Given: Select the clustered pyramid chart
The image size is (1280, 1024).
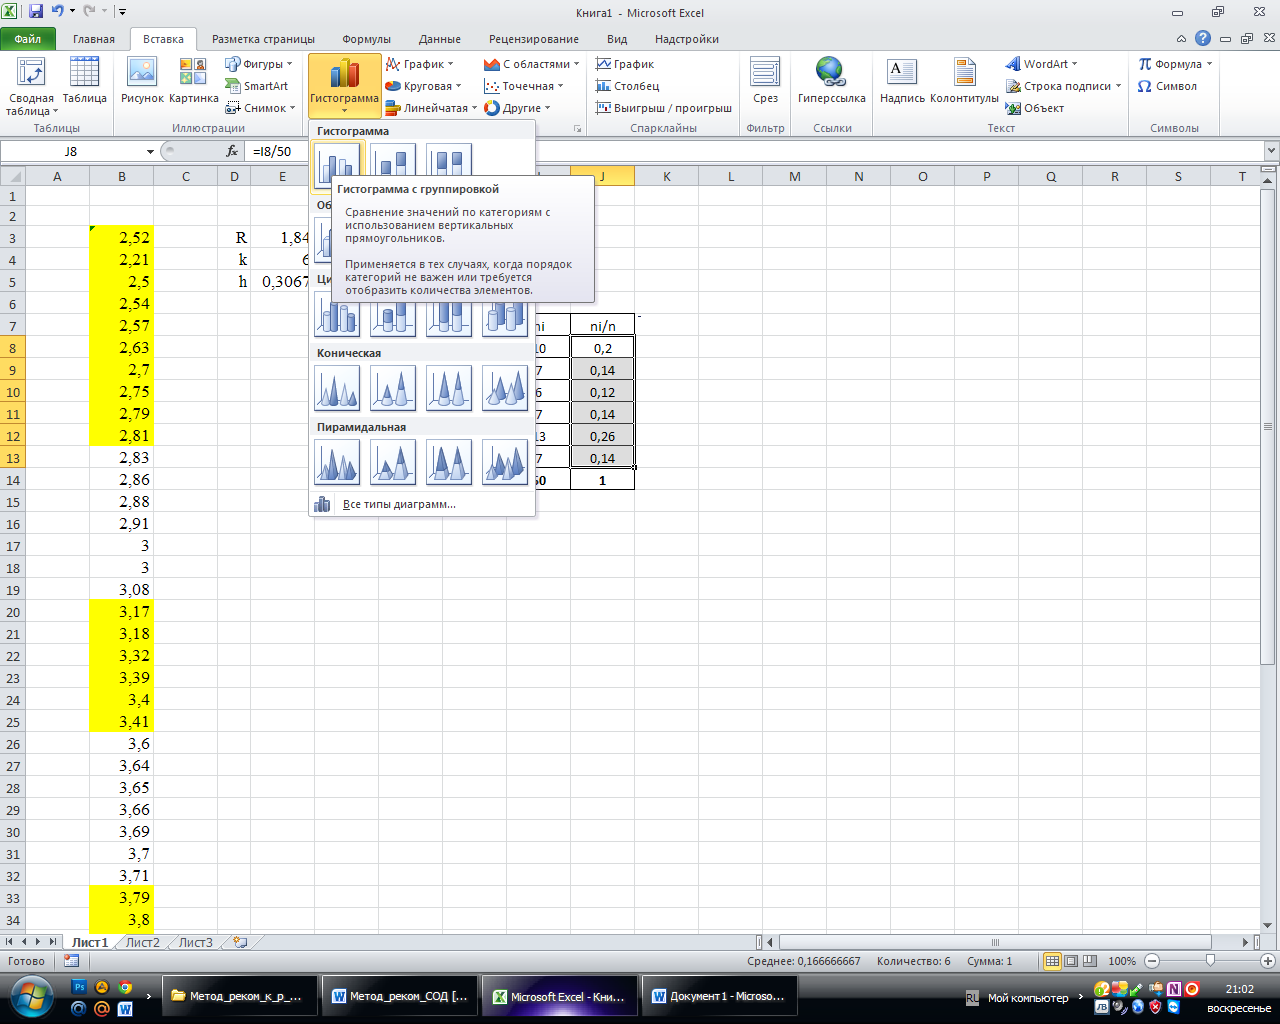Looking at the screenshot, I should (337, 462).
